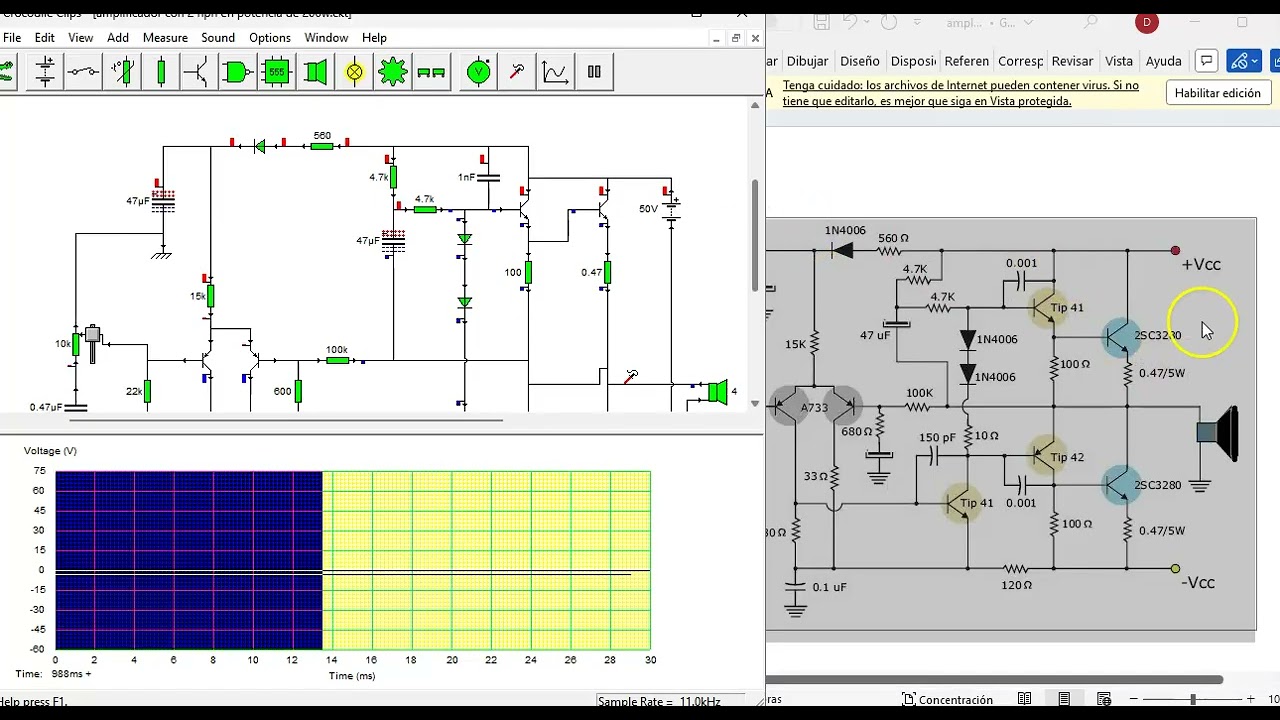
Task: Open the logic gates toolbar
Action: coord(238,72)
